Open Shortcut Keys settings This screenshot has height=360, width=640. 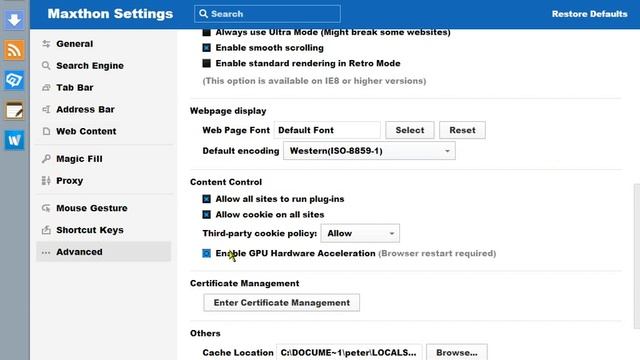(x=103, y=230)
